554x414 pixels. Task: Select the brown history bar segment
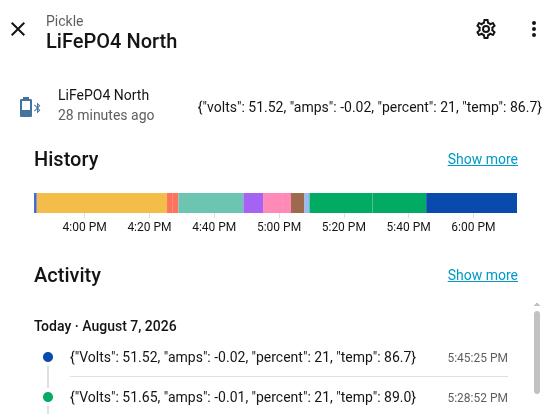(297, 203)
